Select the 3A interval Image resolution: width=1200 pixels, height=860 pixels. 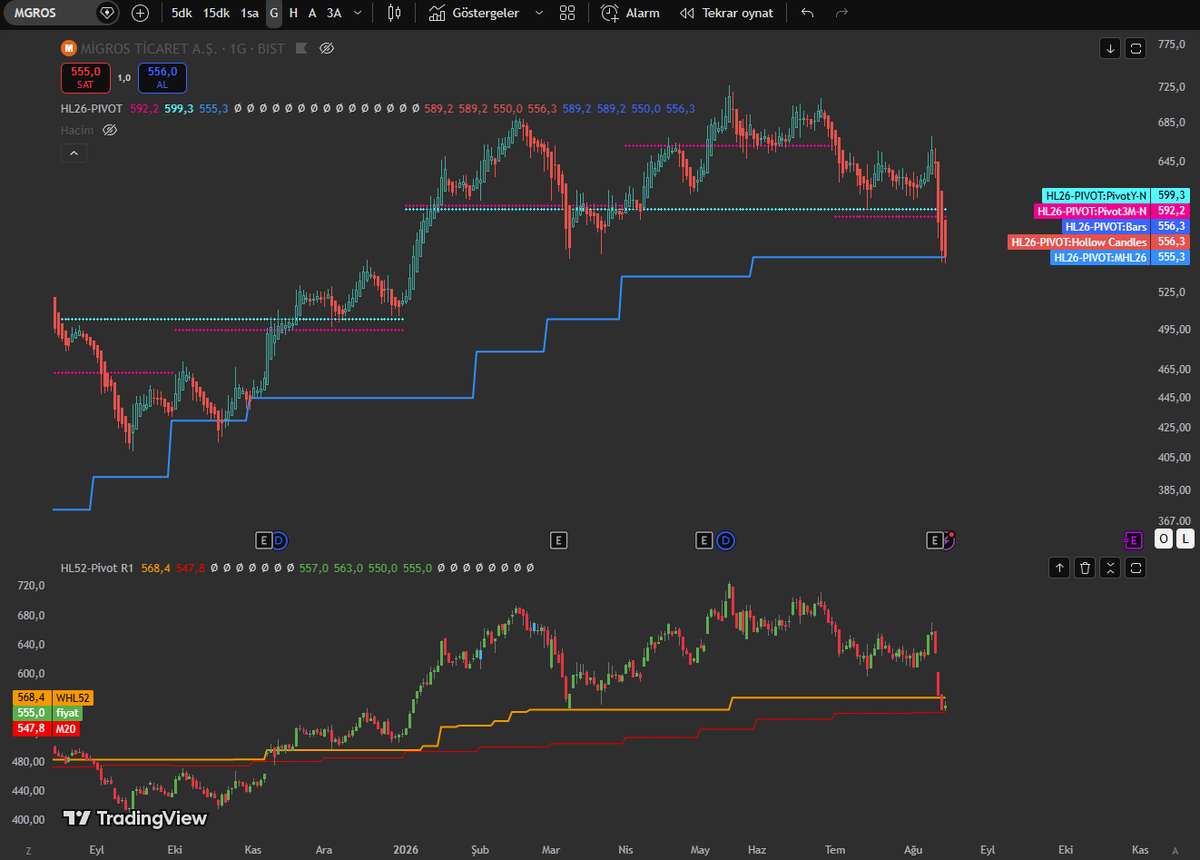click(334, 13)
